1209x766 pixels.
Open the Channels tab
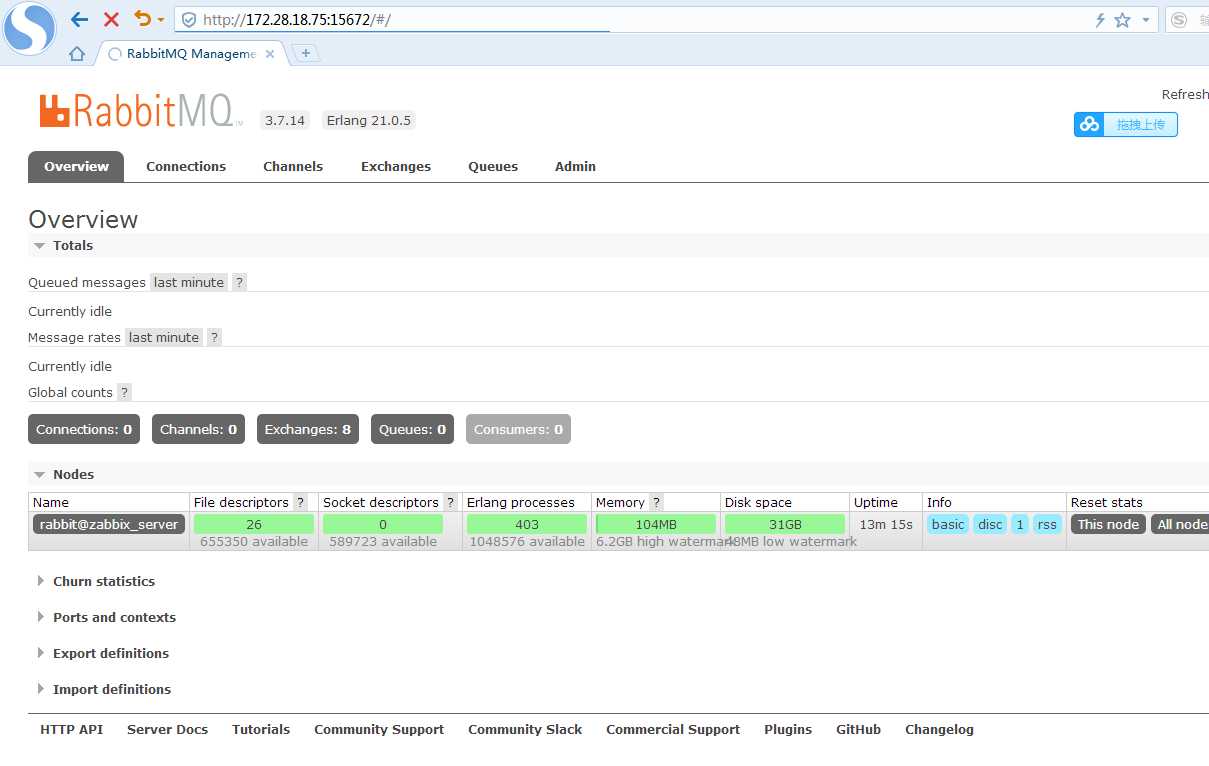(293, 167)
